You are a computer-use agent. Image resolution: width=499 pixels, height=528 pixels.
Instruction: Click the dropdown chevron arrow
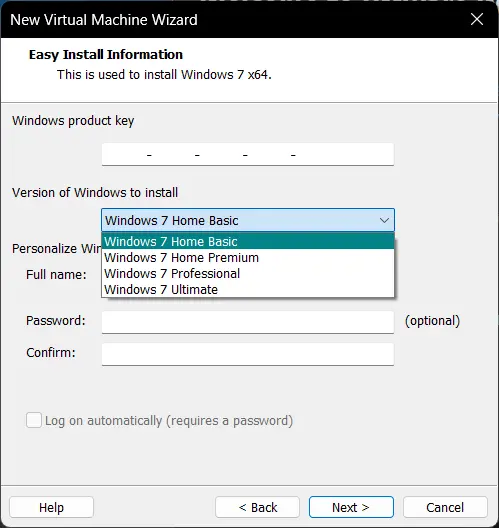coord(384,221)
